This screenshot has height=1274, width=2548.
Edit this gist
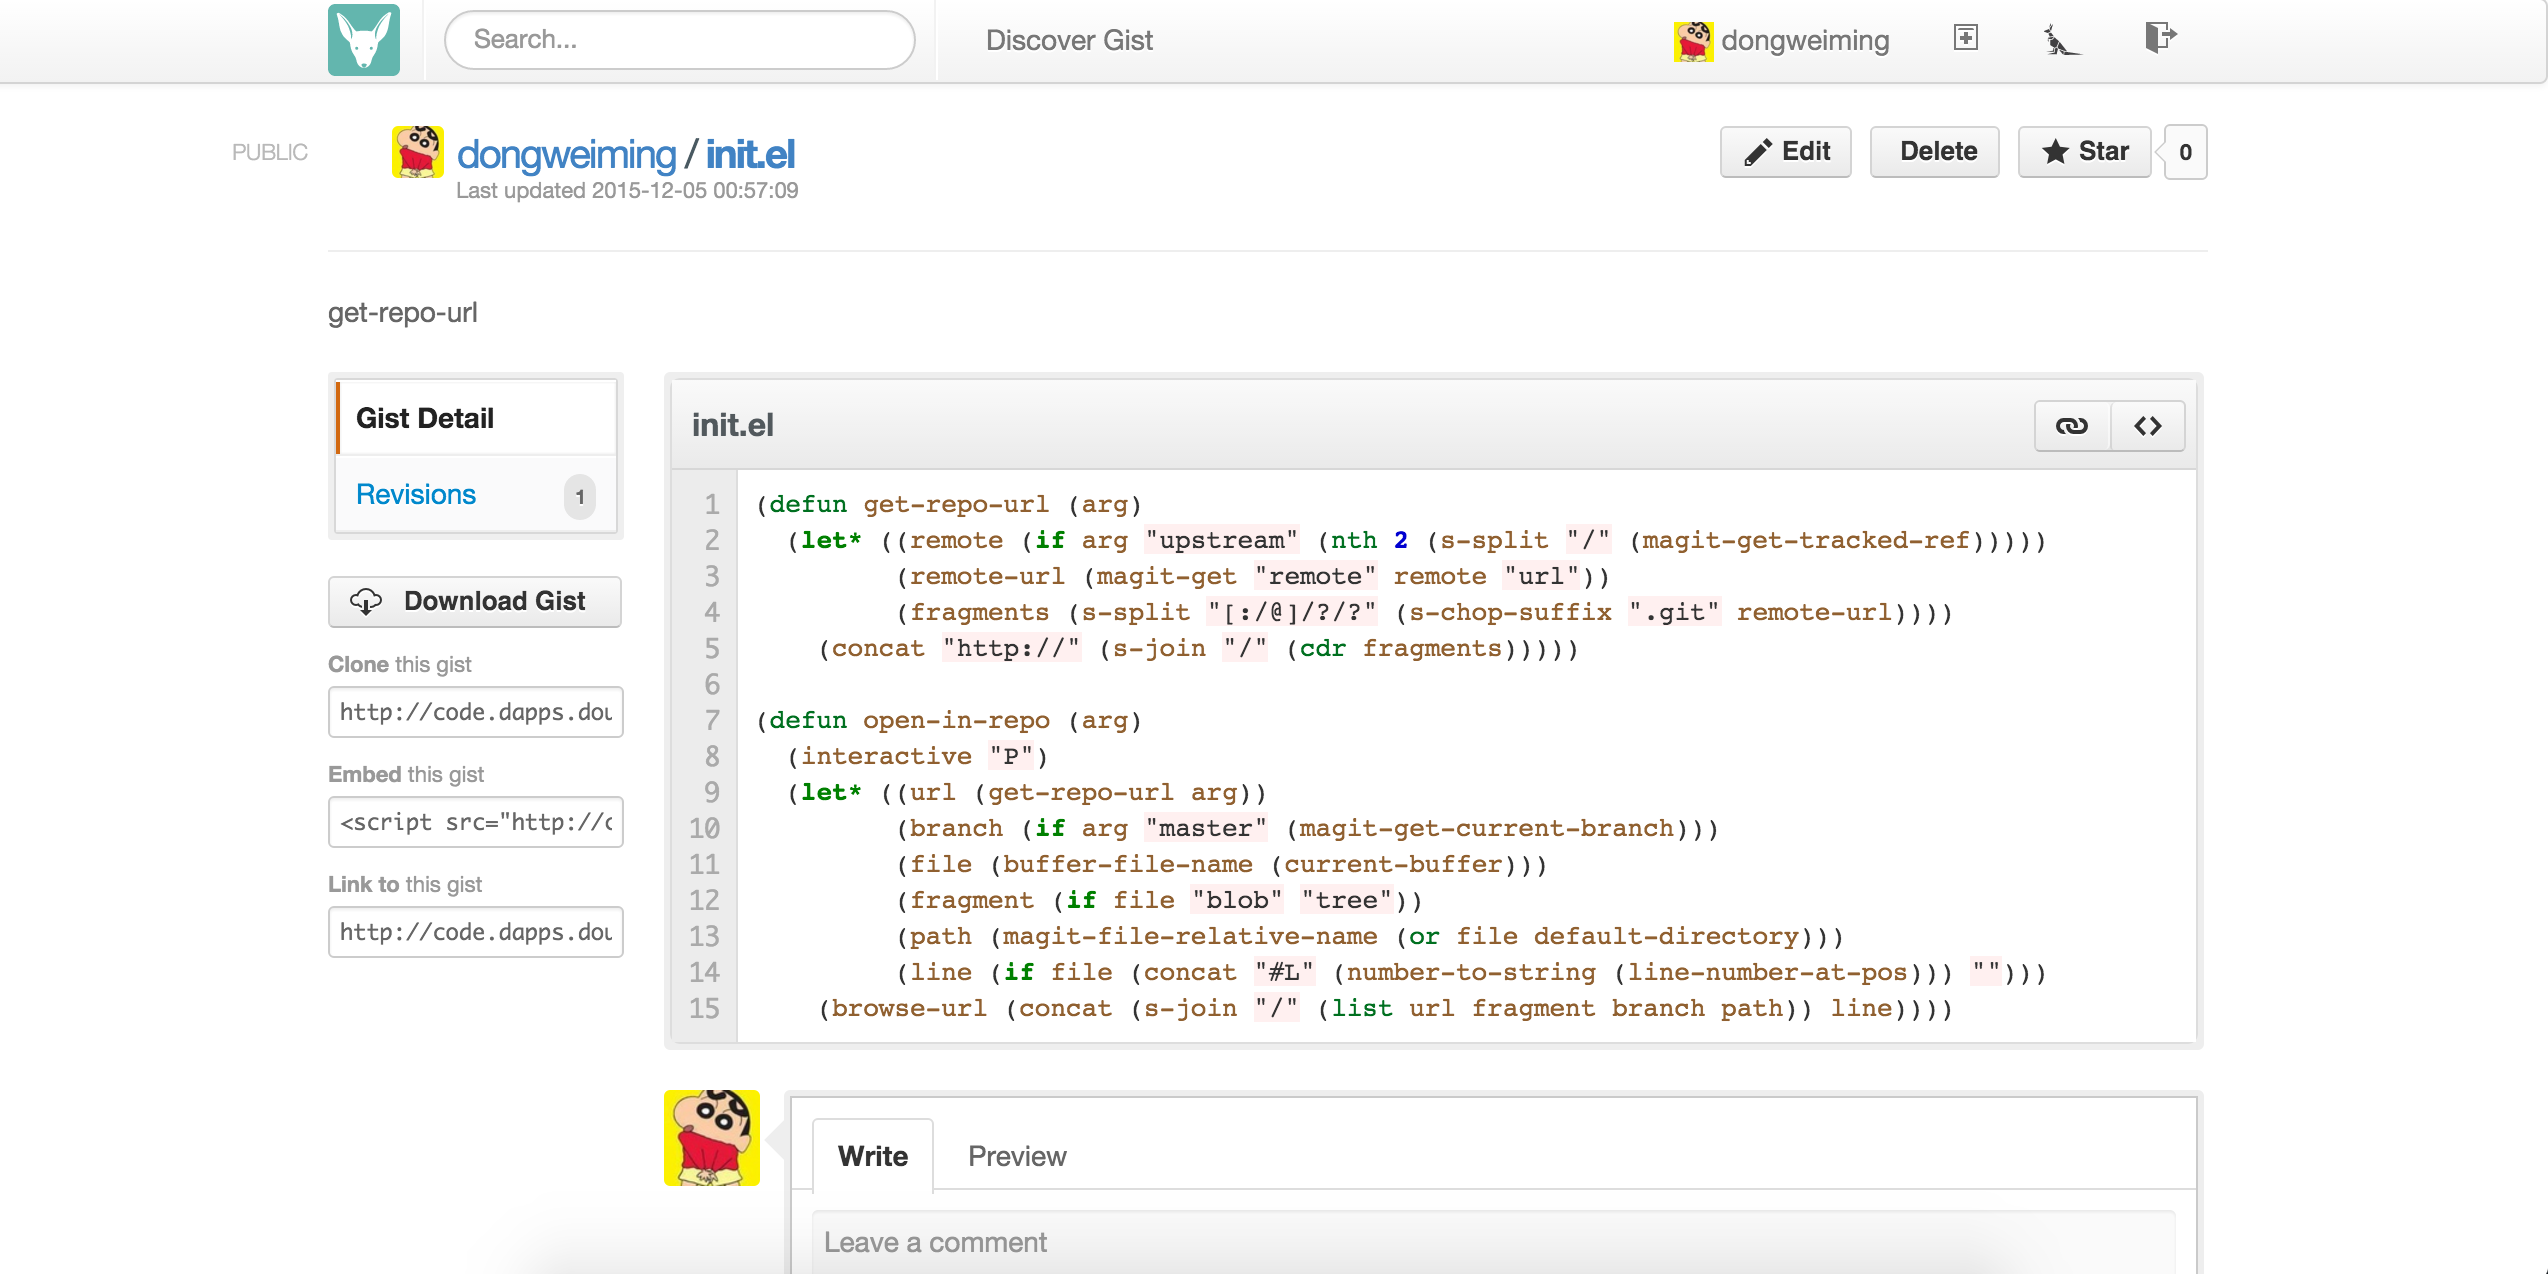[x=1786, y=152]
